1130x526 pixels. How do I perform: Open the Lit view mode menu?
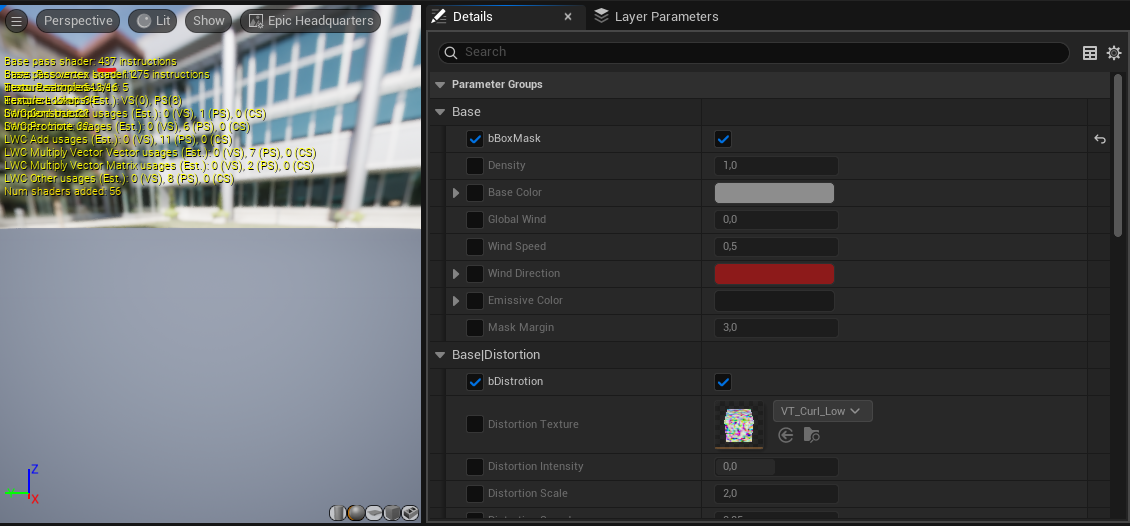(x=153, y=21)
